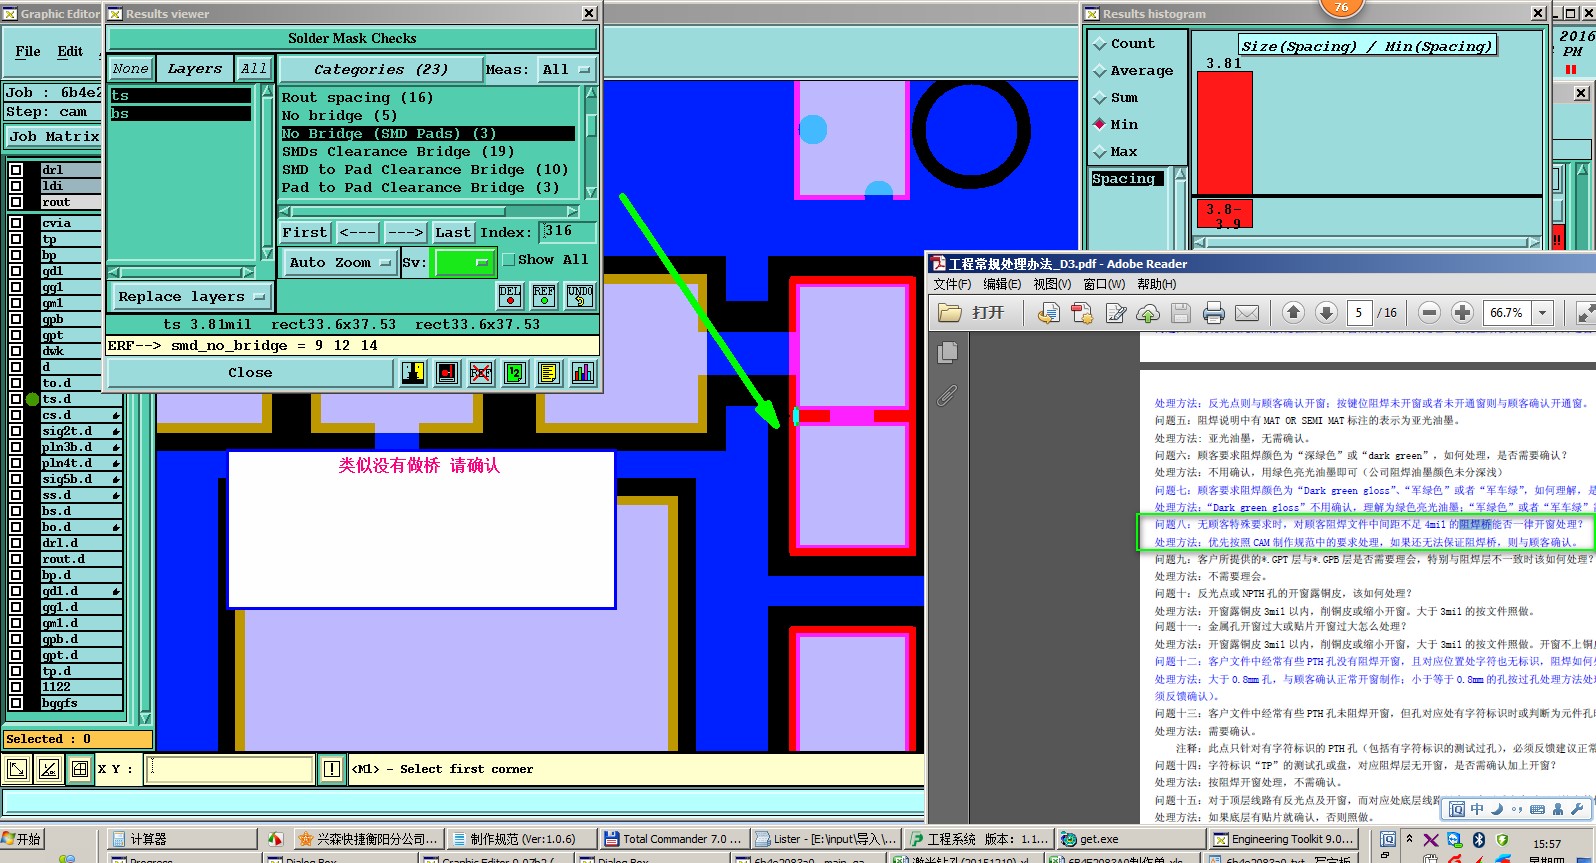
Task: Go to next page in Adobe Reader
Action: (x=1327, y=313)
